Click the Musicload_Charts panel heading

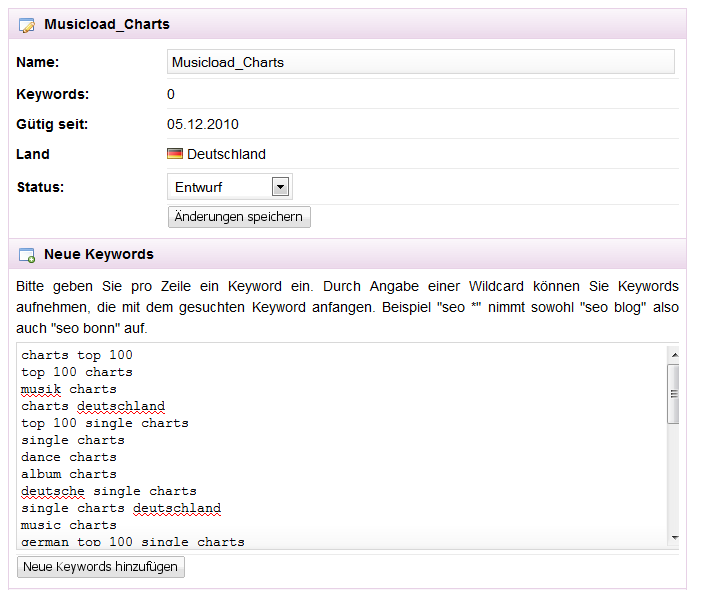click(x=107, y=24)
